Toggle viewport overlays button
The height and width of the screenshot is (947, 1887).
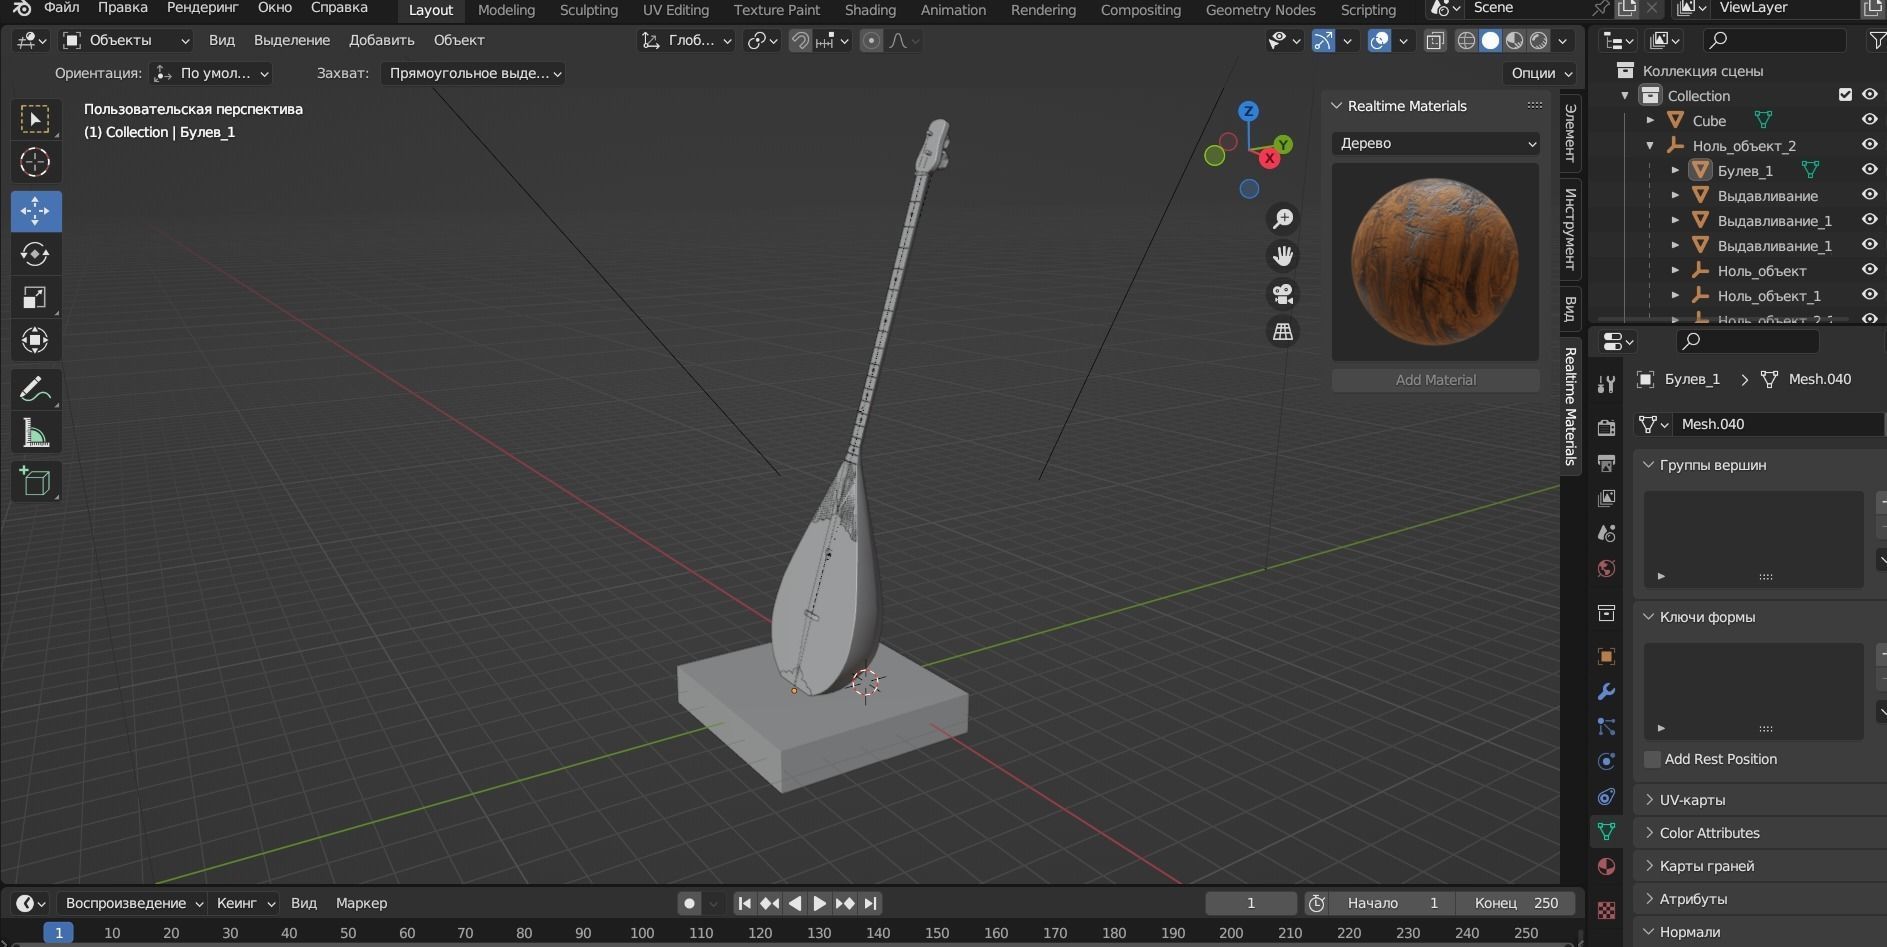1380,40
